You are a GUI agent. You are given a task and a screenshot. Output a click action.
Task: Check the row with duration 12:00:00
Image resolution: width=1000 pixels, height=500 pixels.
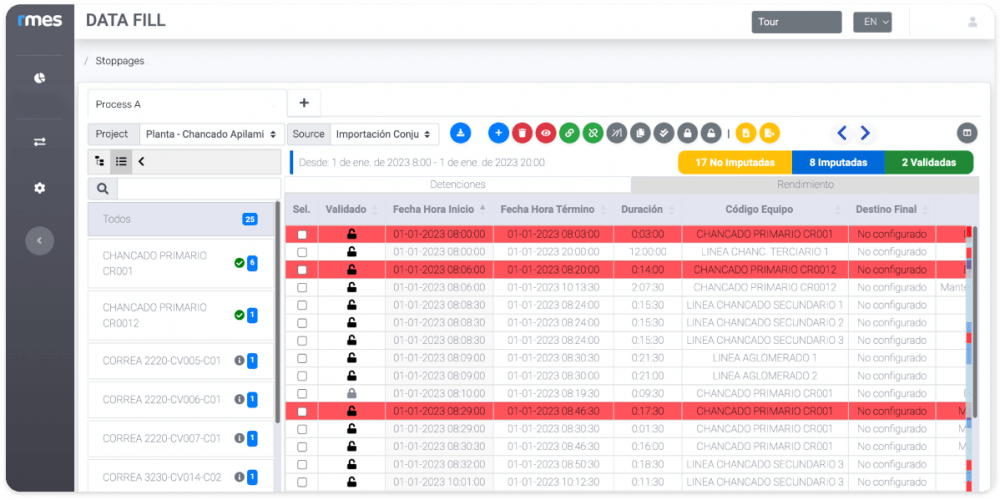click(x=302, y=253)
